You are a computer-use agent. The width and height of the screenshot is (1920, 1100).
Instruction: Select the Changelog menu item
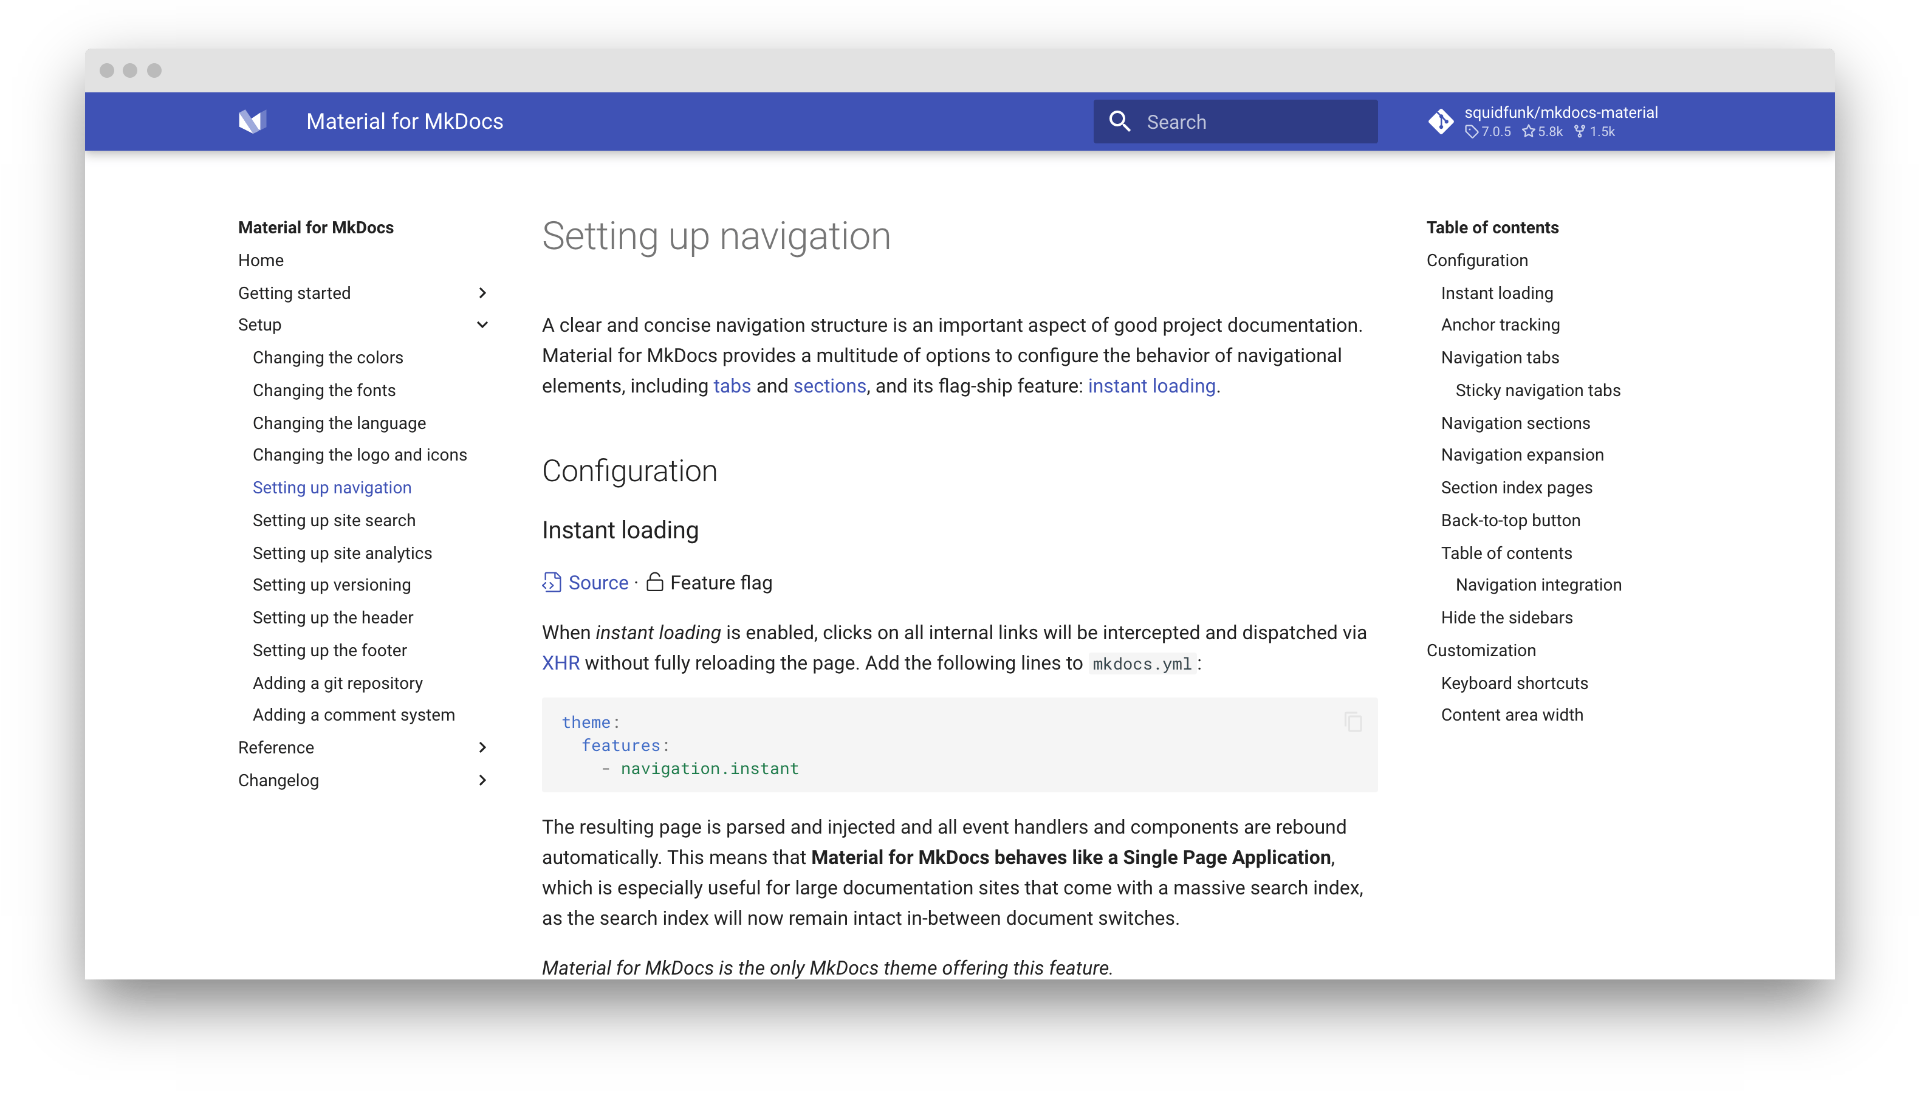(x=278, y=779)
